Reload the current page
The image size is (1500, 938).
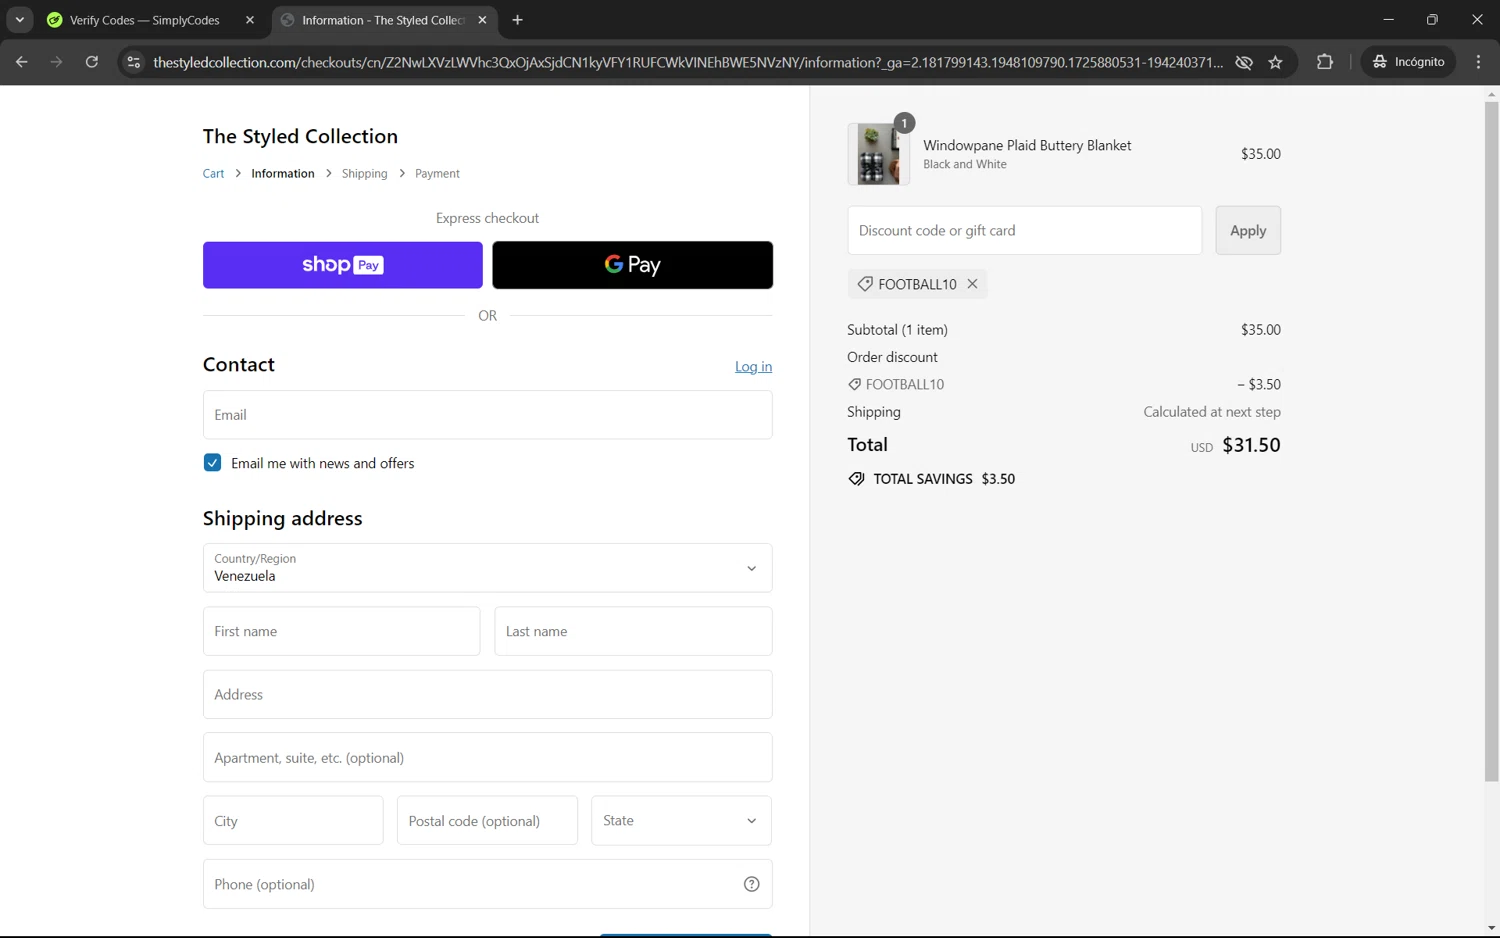tap(91, 62)
